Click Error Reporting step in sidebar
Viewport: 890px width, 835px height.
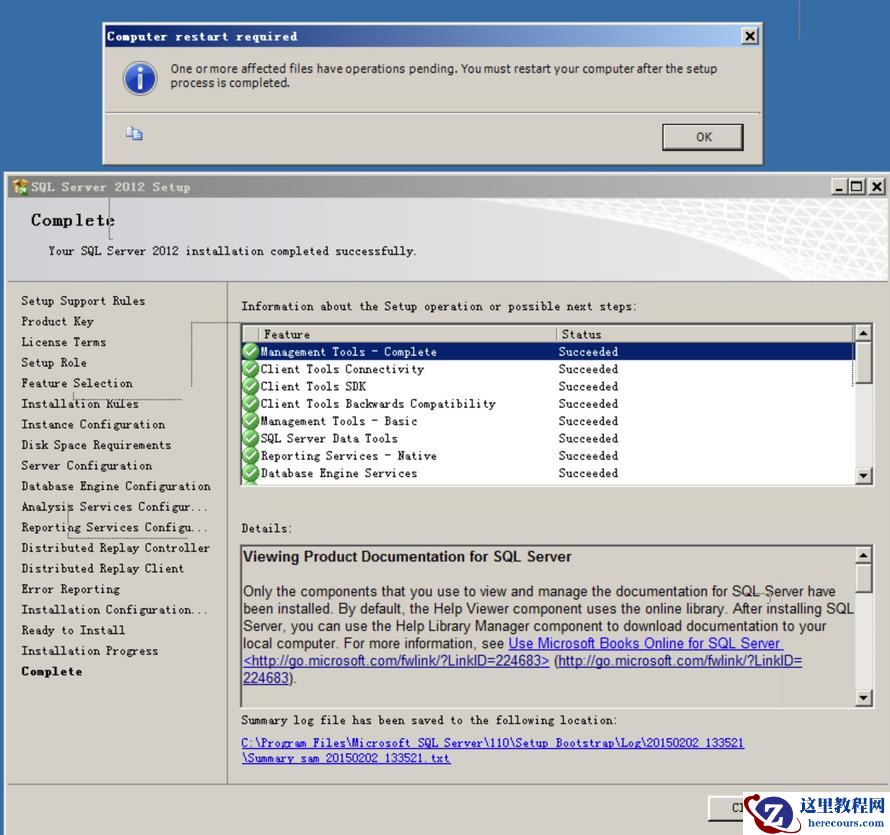click(70, 589)
